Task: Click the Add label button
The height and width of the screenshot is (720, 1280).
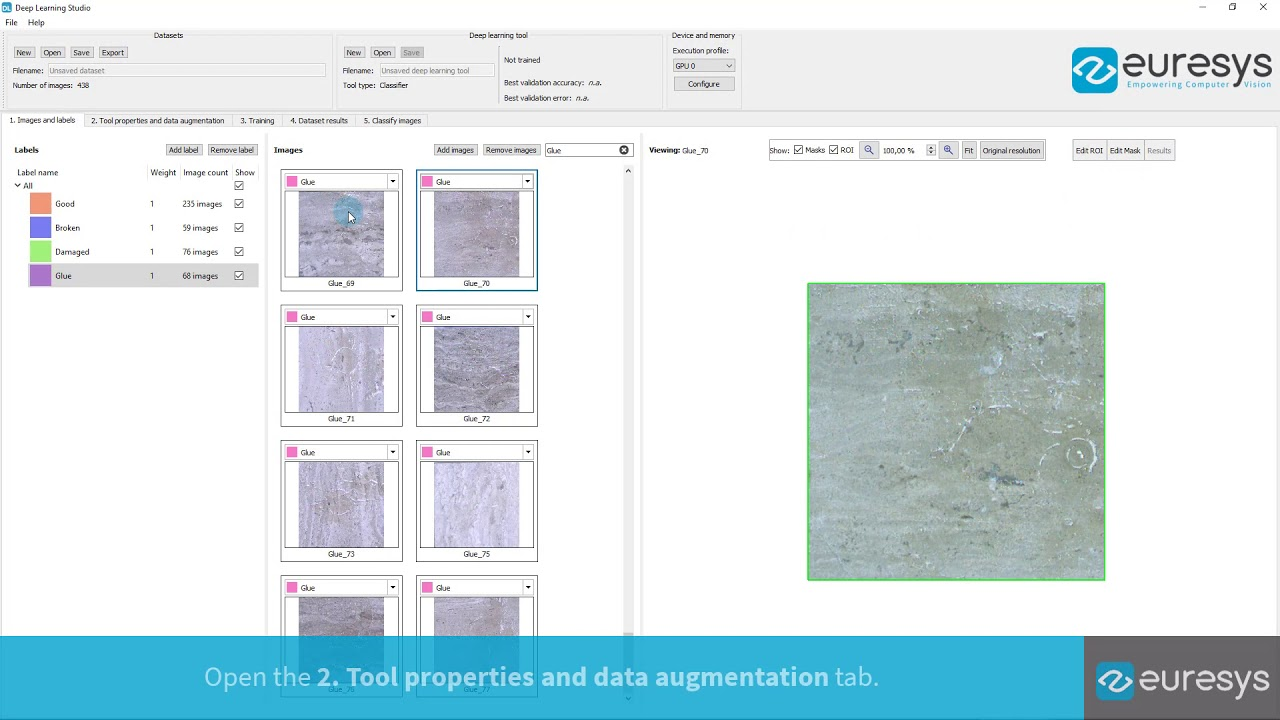Action: point(183,150)
